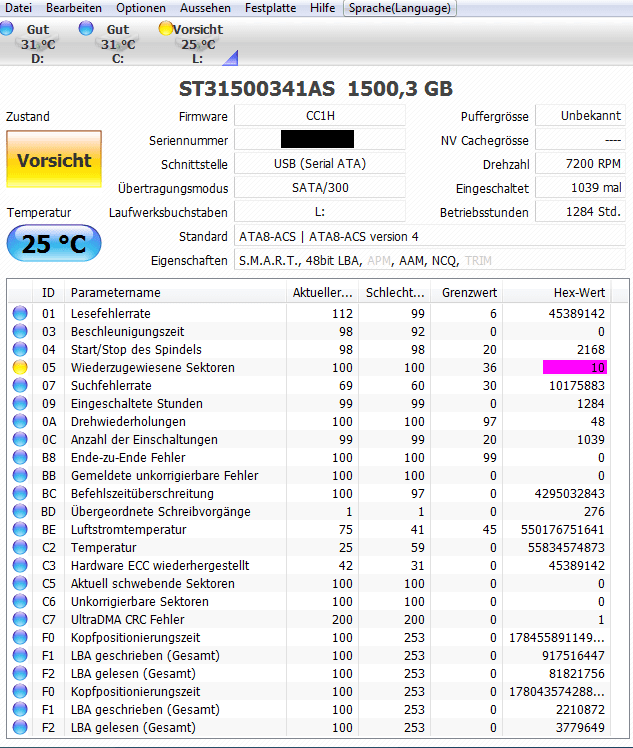Image resolution: width=633 pixels, height=748 pixels.
Task: Click the Schnittstelle USB (Serial ATA) field
Action: click(x=320, y=164)
